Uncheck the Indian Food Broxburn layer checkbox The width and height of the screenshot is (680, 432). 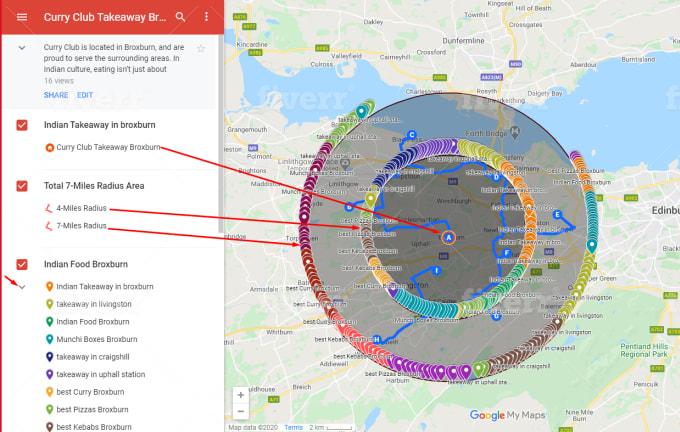[x=22, y=264]
